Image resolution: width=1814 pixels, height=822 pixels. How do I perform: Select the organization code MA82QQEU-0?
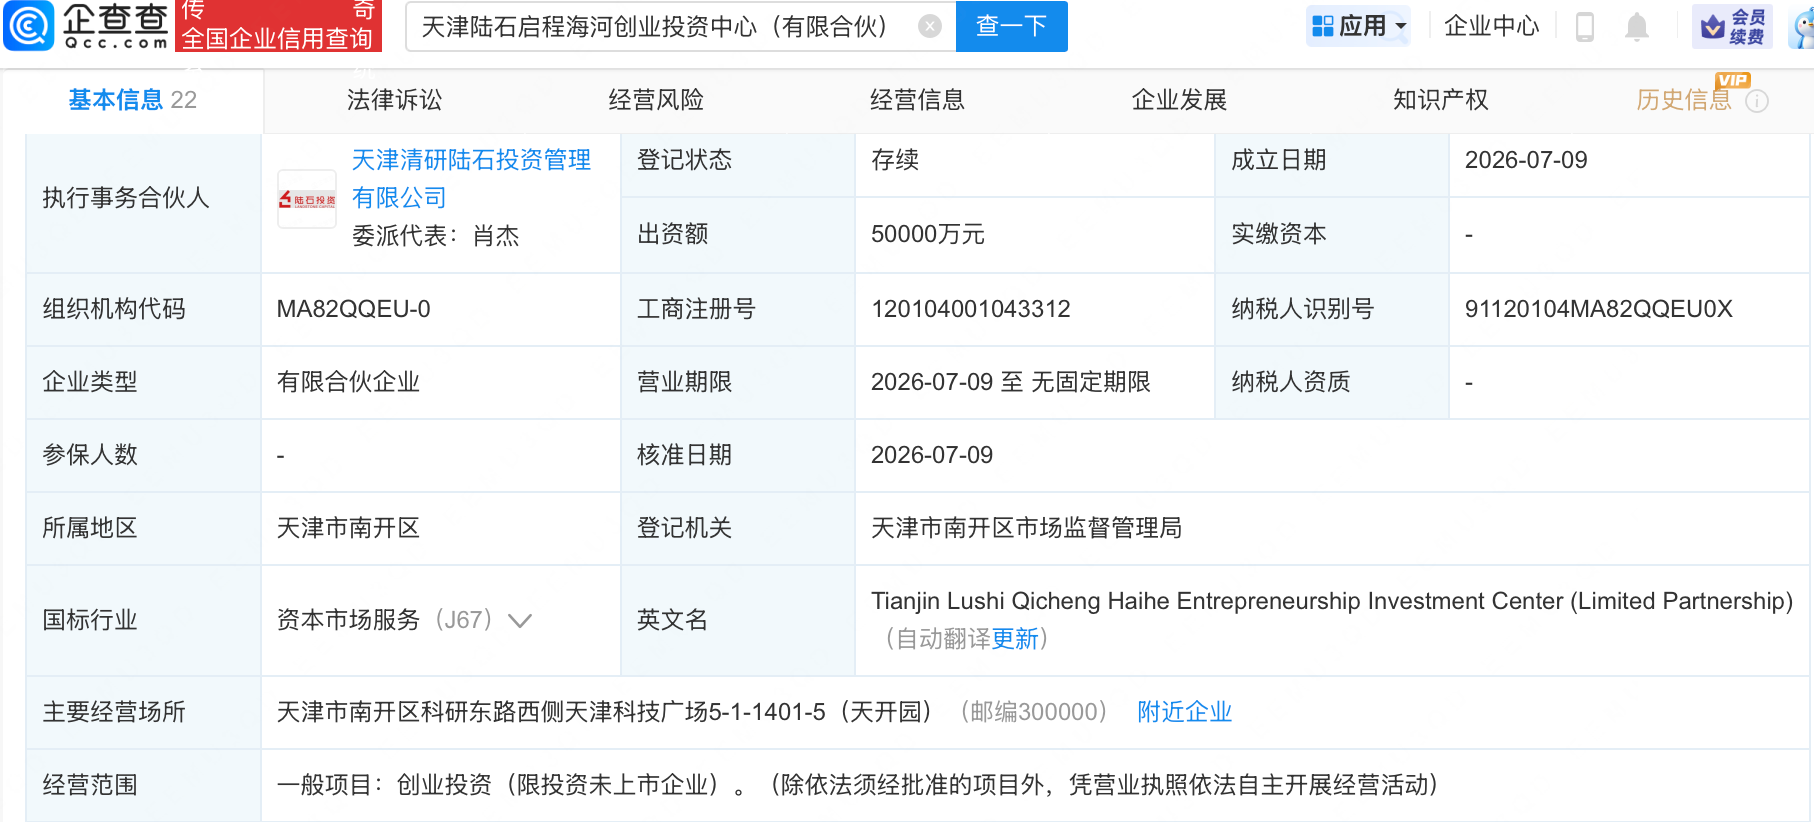[x=354, y=309]
